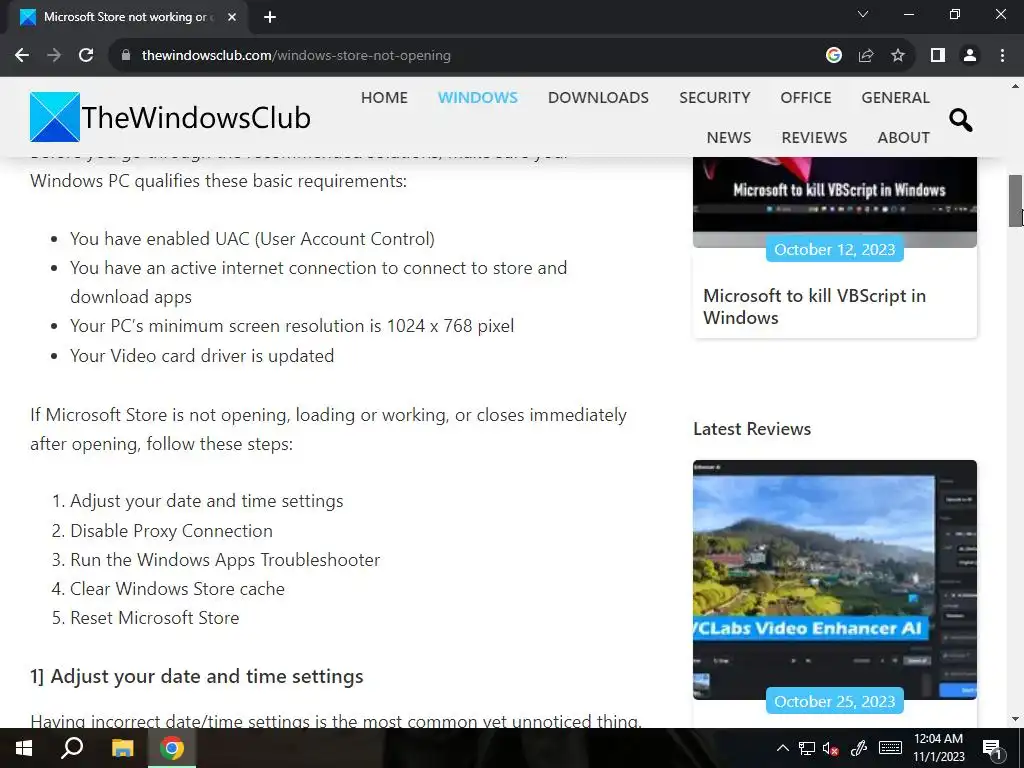The height and width of the screenshot is (768, 1024).
Task: Open NEWS menu item
Action: coord(729,137)
